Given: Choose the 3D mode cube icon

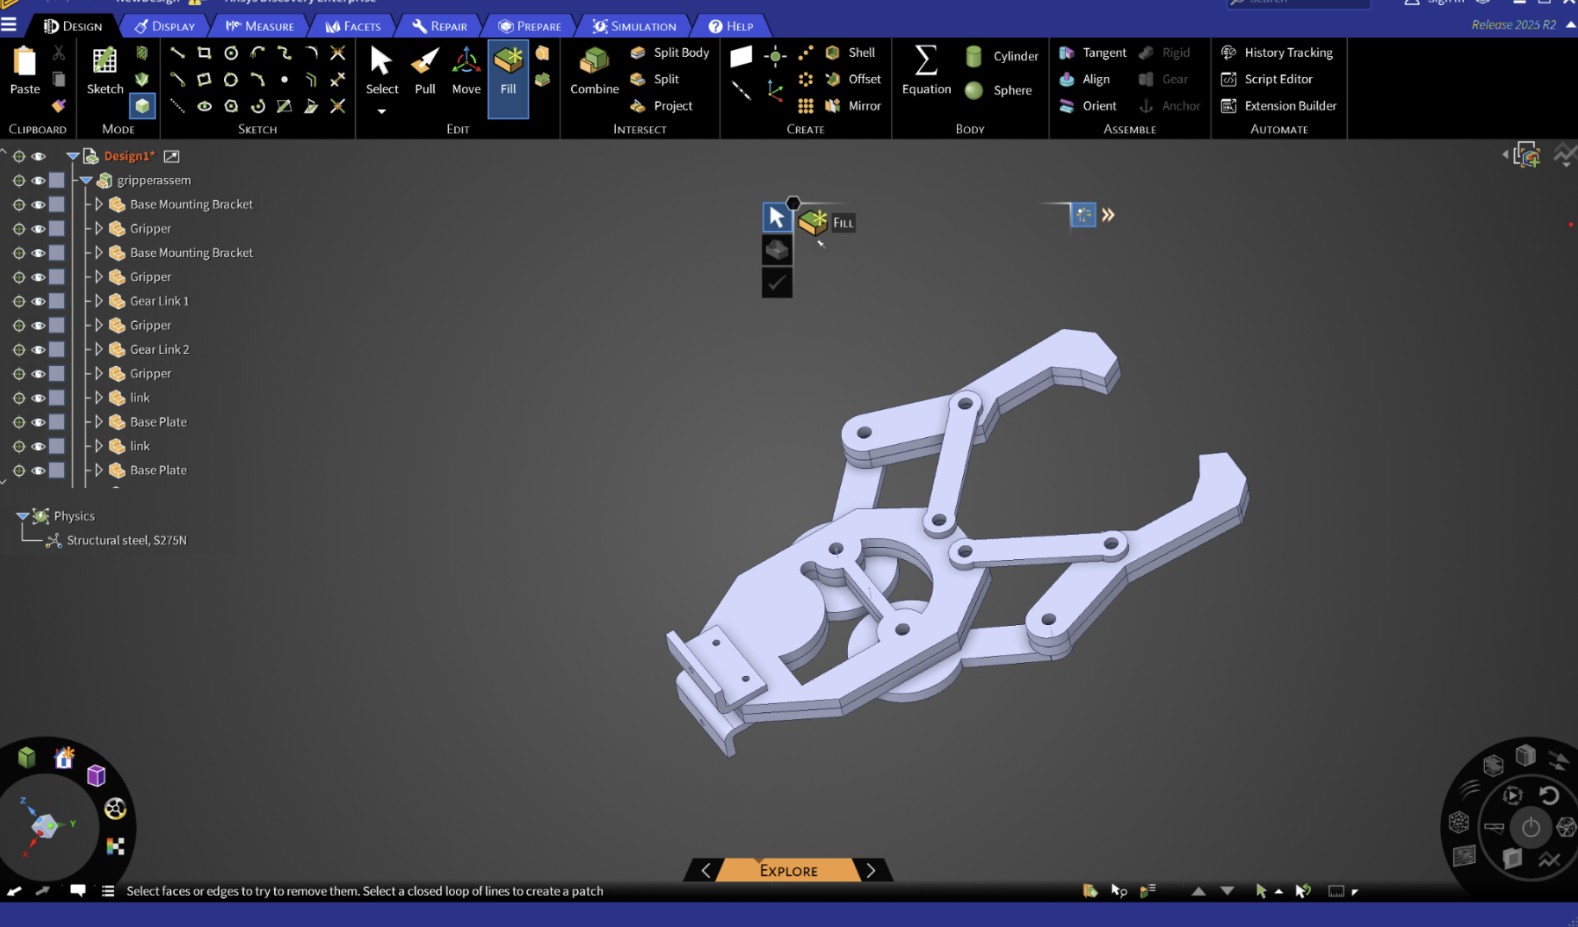Looking at the screenshot, I should tap(142, 105).
